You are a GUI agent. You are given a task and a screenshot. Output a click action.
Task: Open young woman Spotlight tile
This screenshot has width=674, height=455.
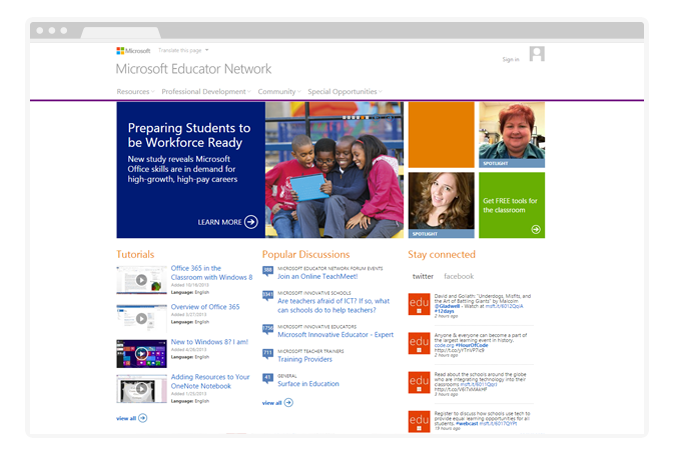(441, 205)
